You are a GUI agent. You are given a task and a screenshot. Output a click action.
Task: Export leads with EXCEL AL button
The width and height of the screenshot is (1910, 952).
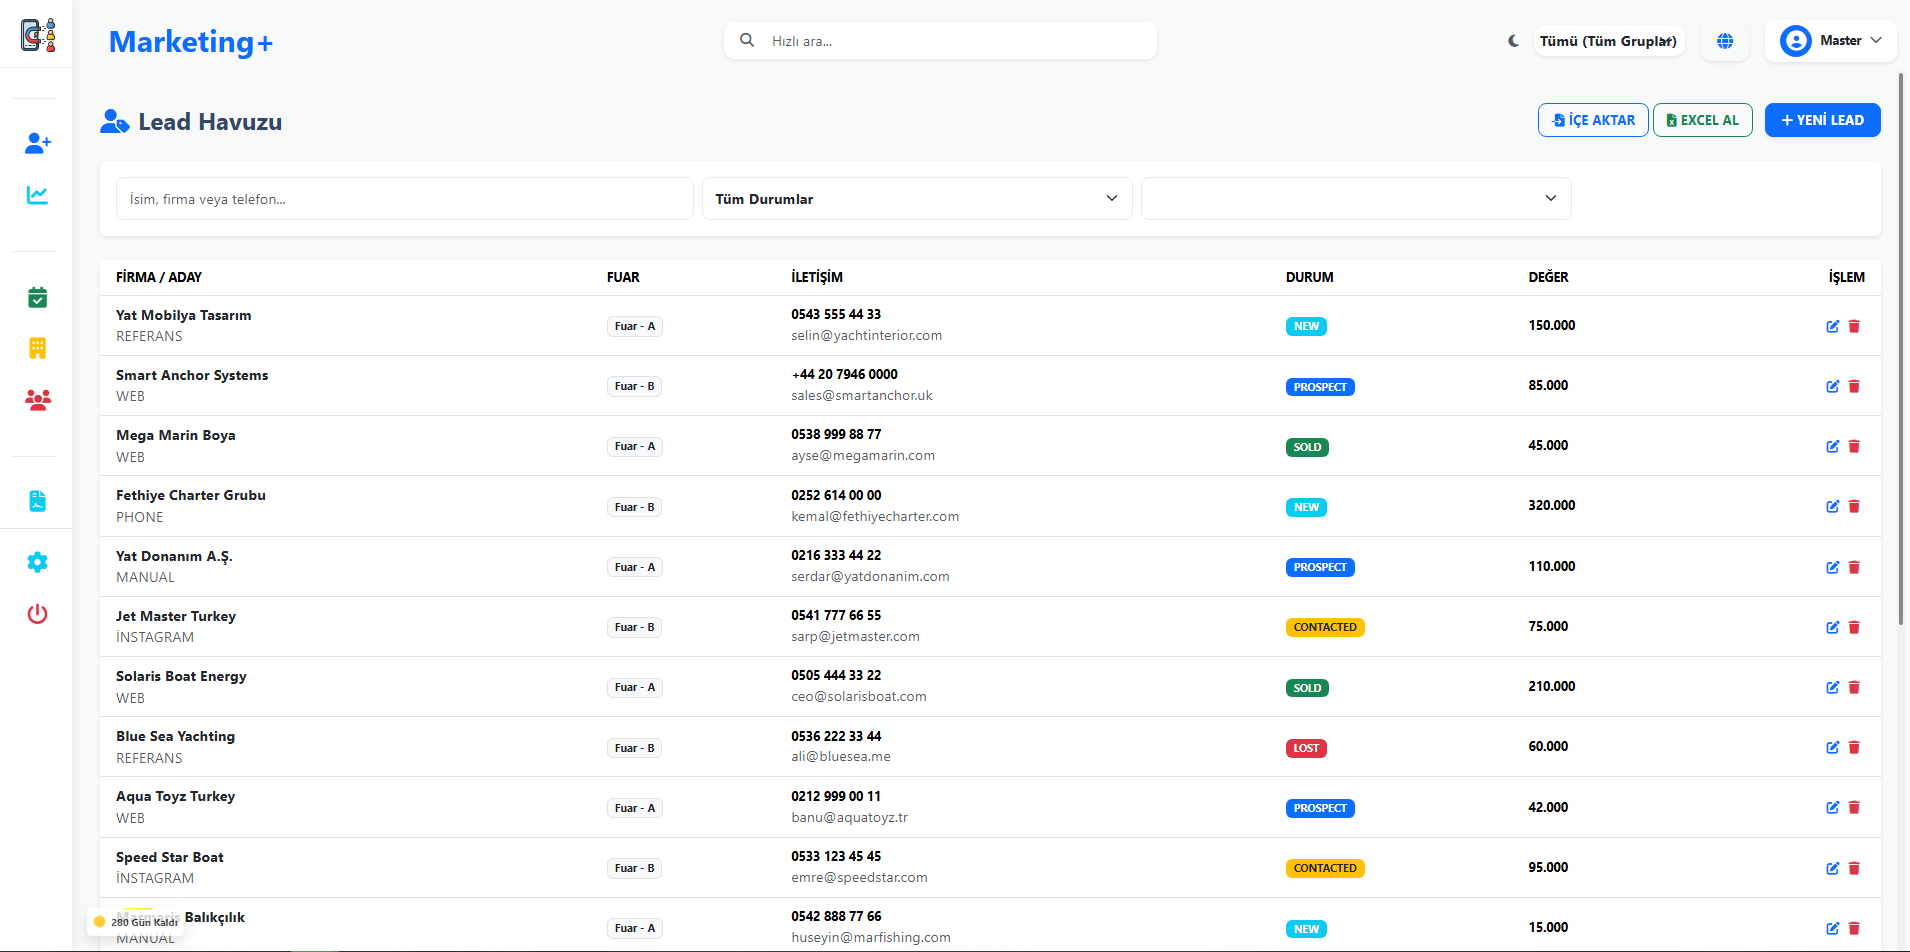click(x=1702, y=119)
